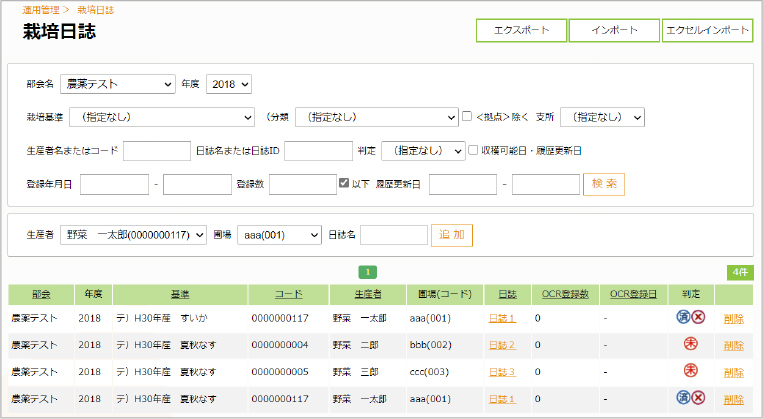Sort the table by 部会 column header
Screen dimensions: 763x419
pyautogui.click(x=41, y=294)
